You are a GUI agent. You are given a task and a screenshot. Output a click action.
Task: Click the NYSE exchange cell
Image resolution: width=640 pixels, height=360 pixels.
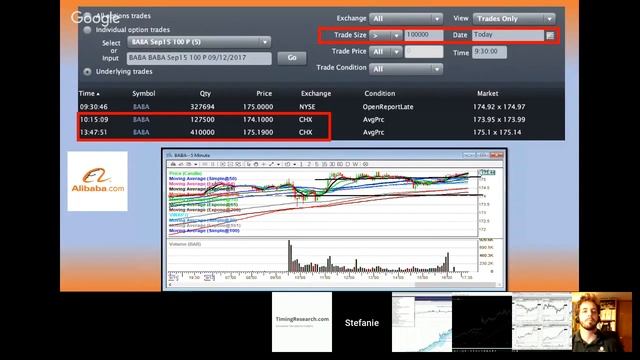click(307, 107)
